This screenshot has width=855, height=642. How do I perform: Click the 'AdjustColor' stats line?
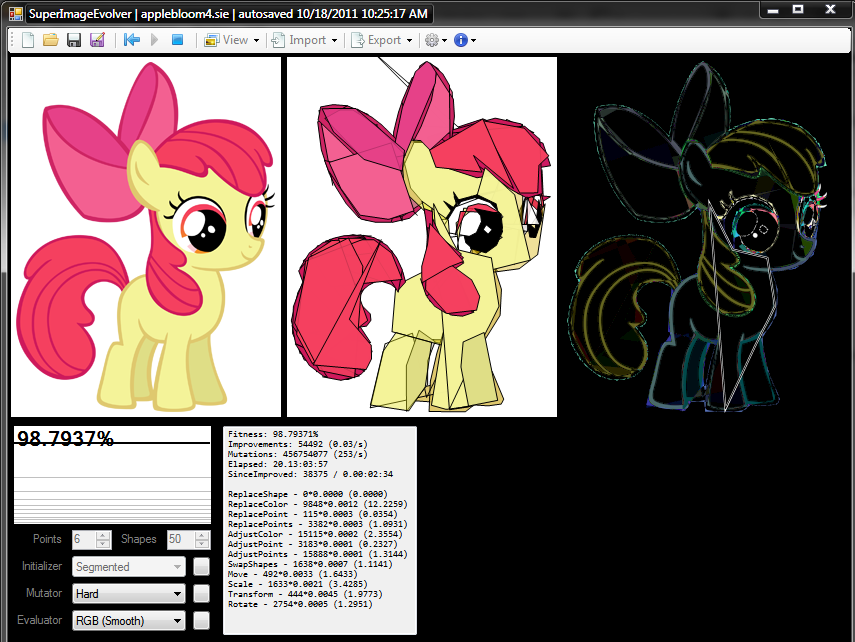point(315,535)
